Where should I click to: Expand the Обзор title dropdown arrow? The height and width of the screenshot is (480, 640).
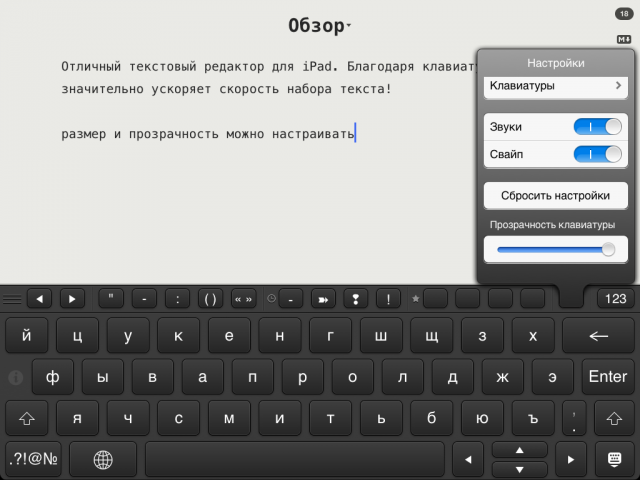(349, 26)
